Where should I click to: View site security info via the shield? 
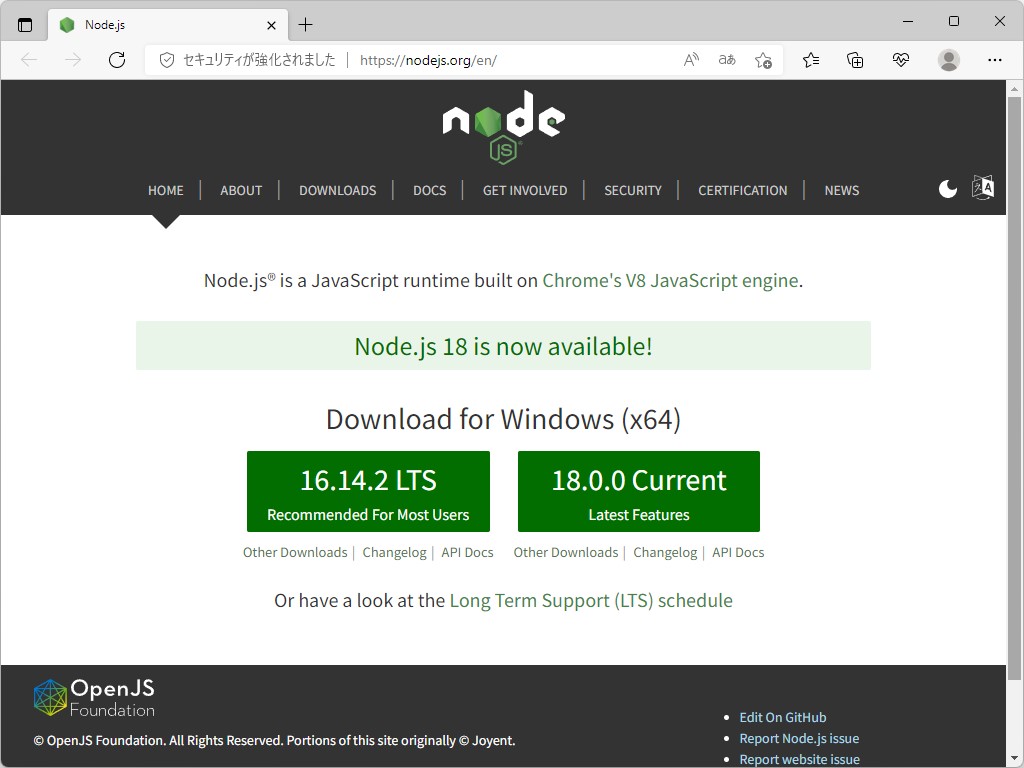pos(166,60)
